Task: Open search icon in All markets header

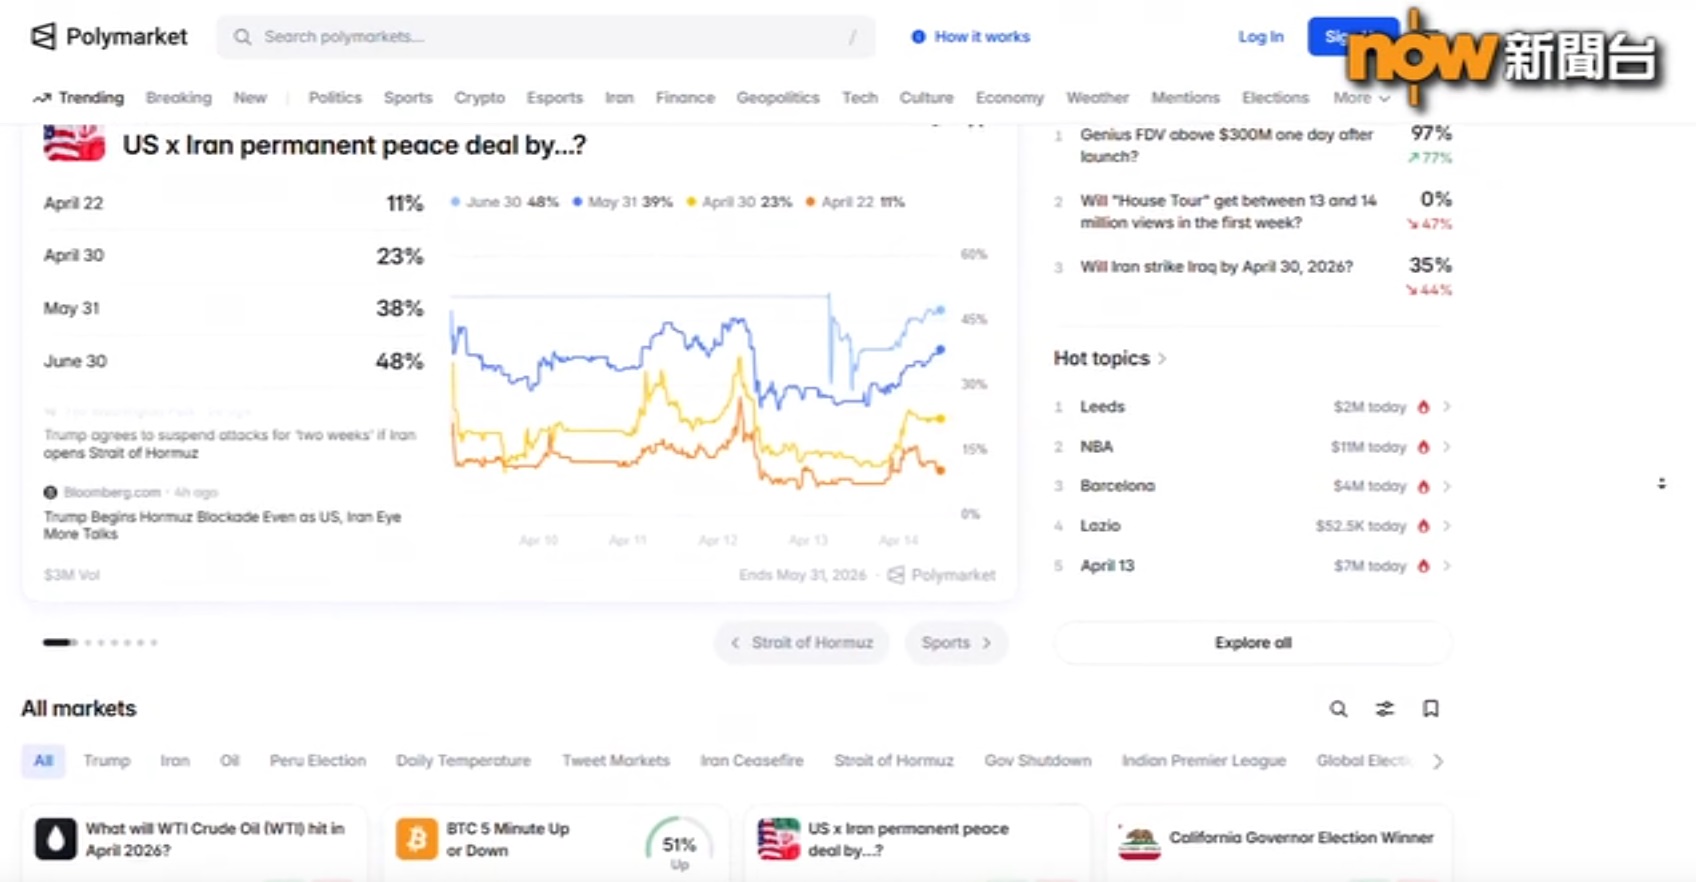Action: [1338, 709]
